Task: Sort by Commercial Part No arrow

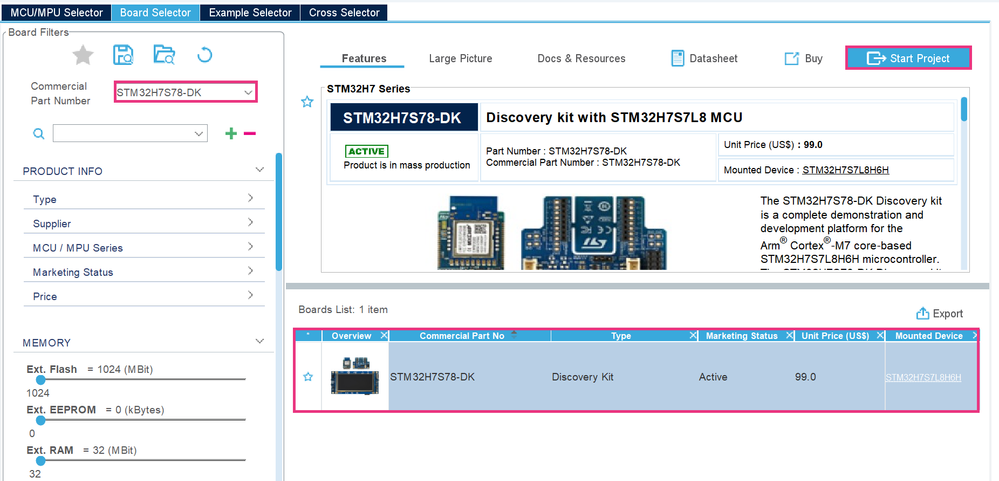Action: point(514,334)
